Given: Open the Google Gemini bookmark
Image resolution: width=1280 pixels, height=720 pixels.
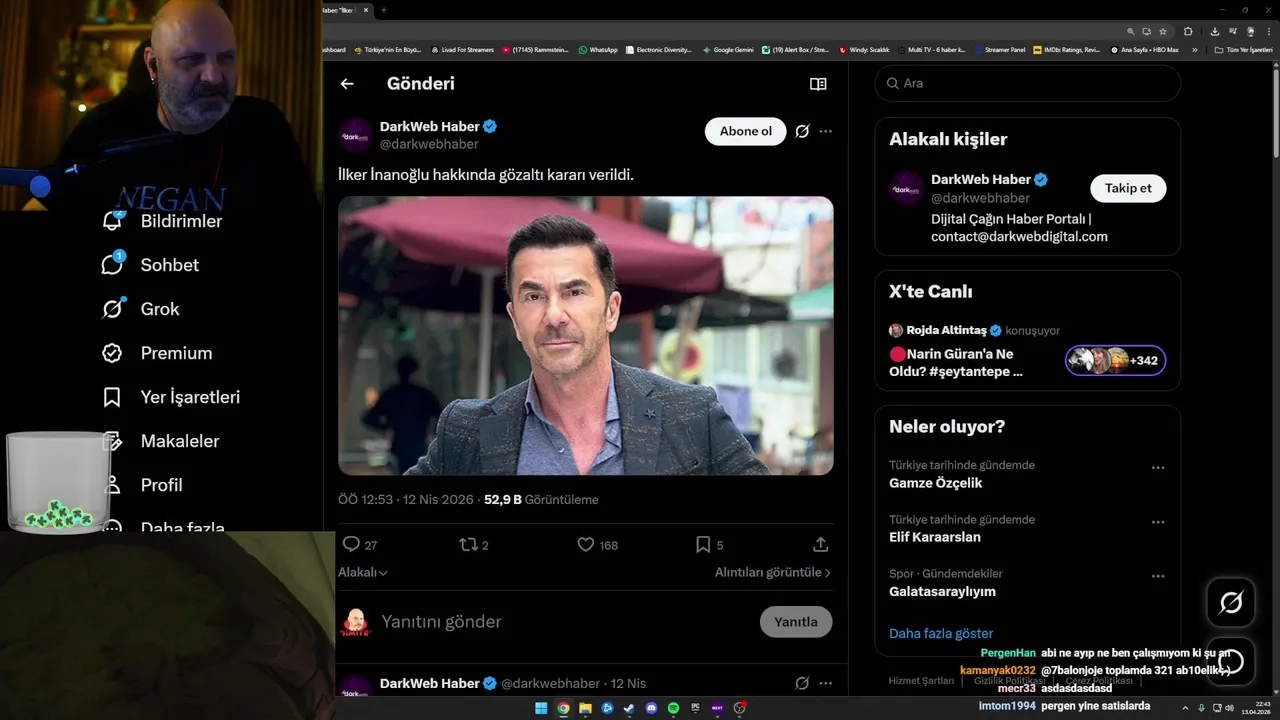Looking at the screenshot, I should 728,49.
